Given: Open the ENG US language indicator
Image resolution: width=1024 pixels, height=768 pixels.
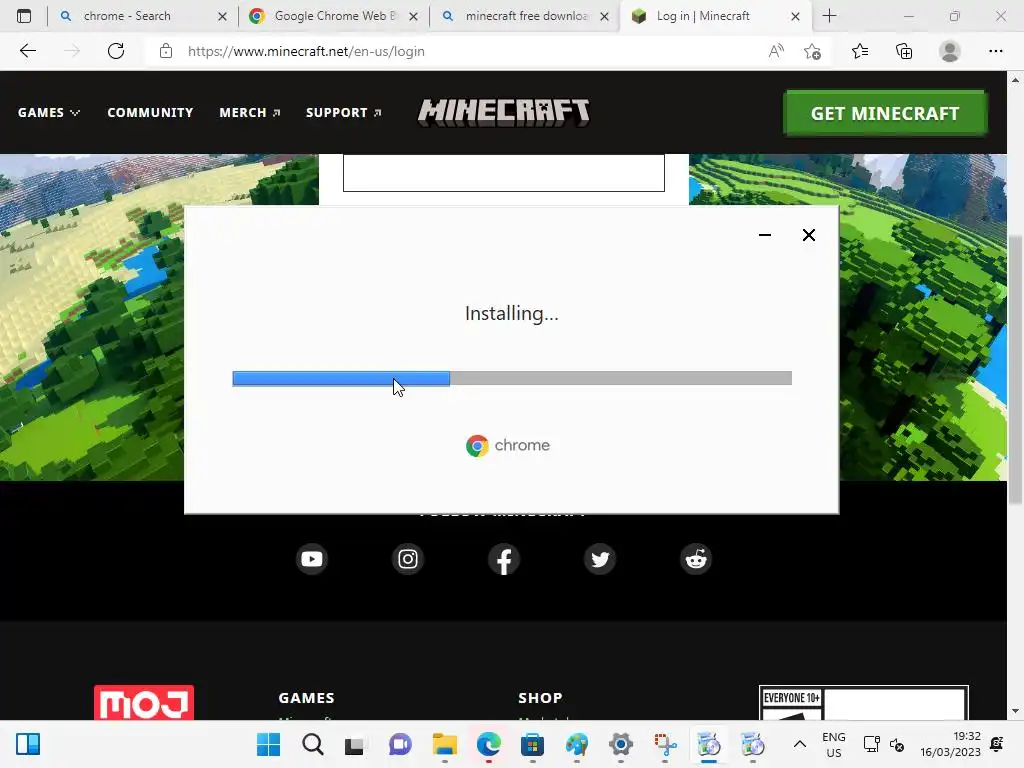Looking at the screenshot, I should tap(833, 744).
